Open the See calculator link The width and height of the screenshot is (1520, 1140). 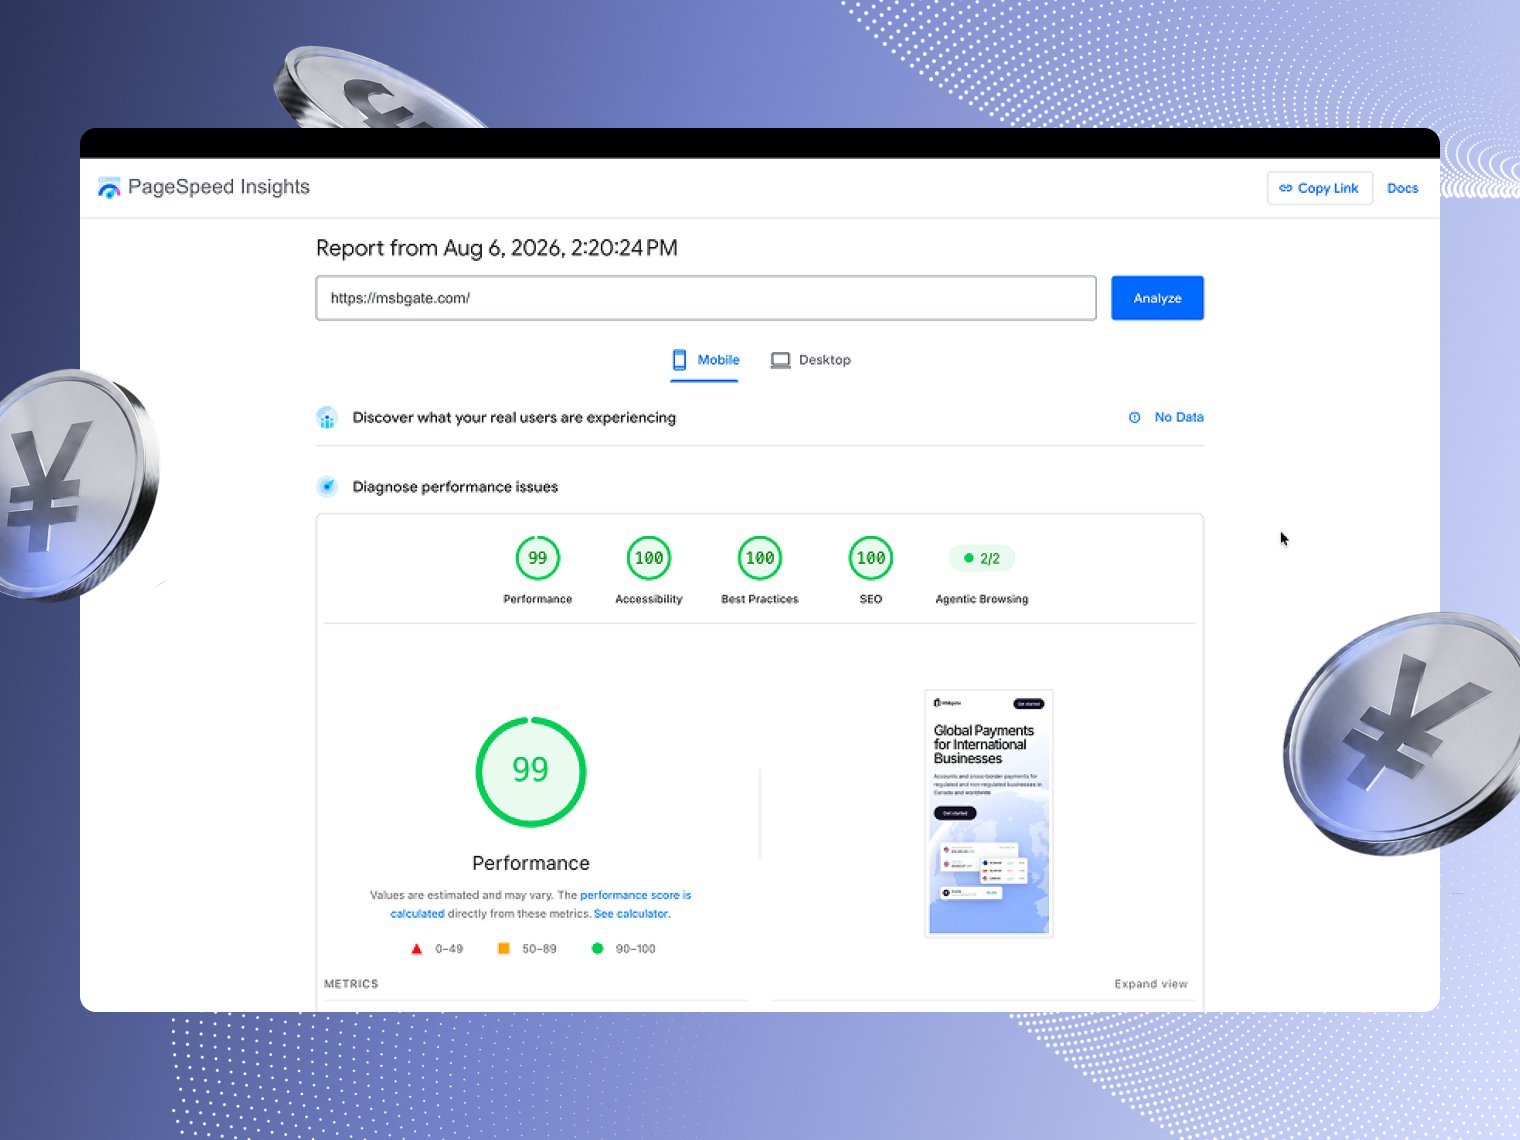(x=632, y=913)
